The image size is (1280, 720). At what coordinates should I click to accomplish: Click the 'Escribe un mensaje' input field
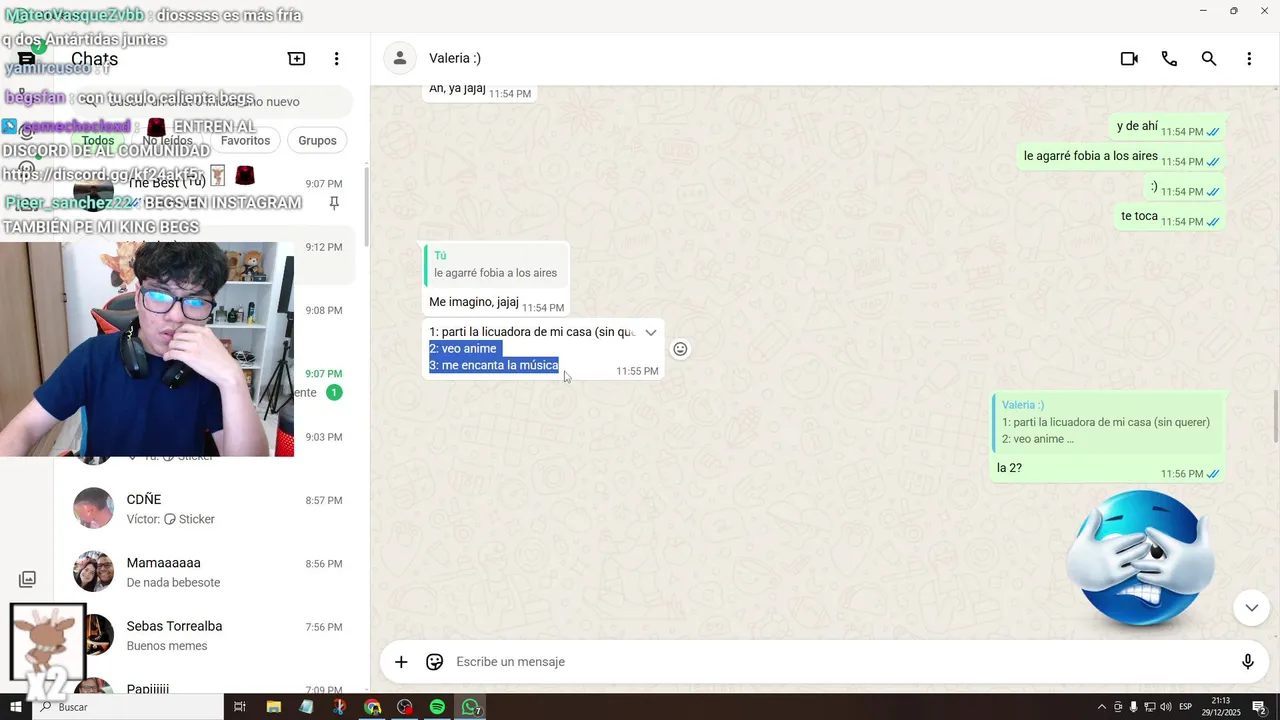click(840, 662)
